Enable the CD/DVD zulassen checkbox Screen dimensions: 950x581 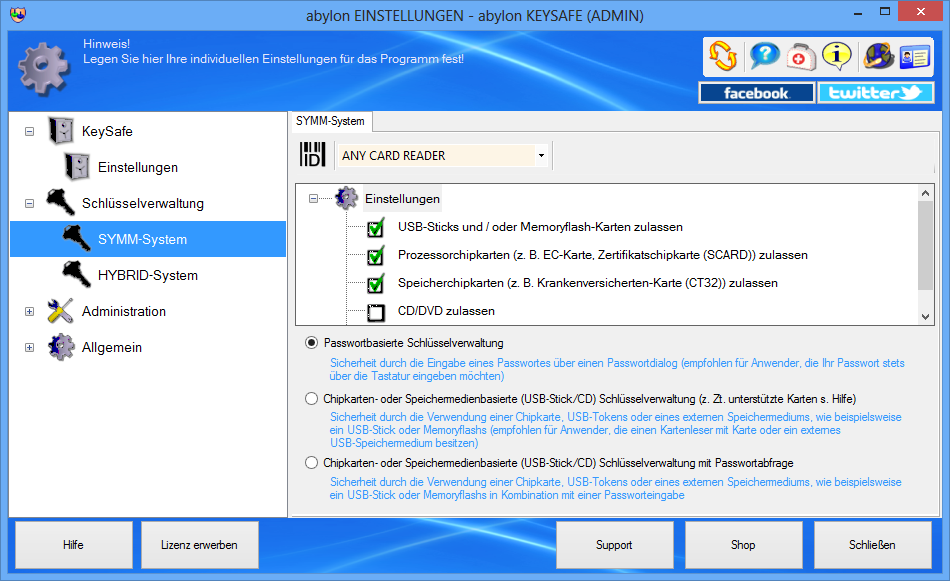pos(376,312)
